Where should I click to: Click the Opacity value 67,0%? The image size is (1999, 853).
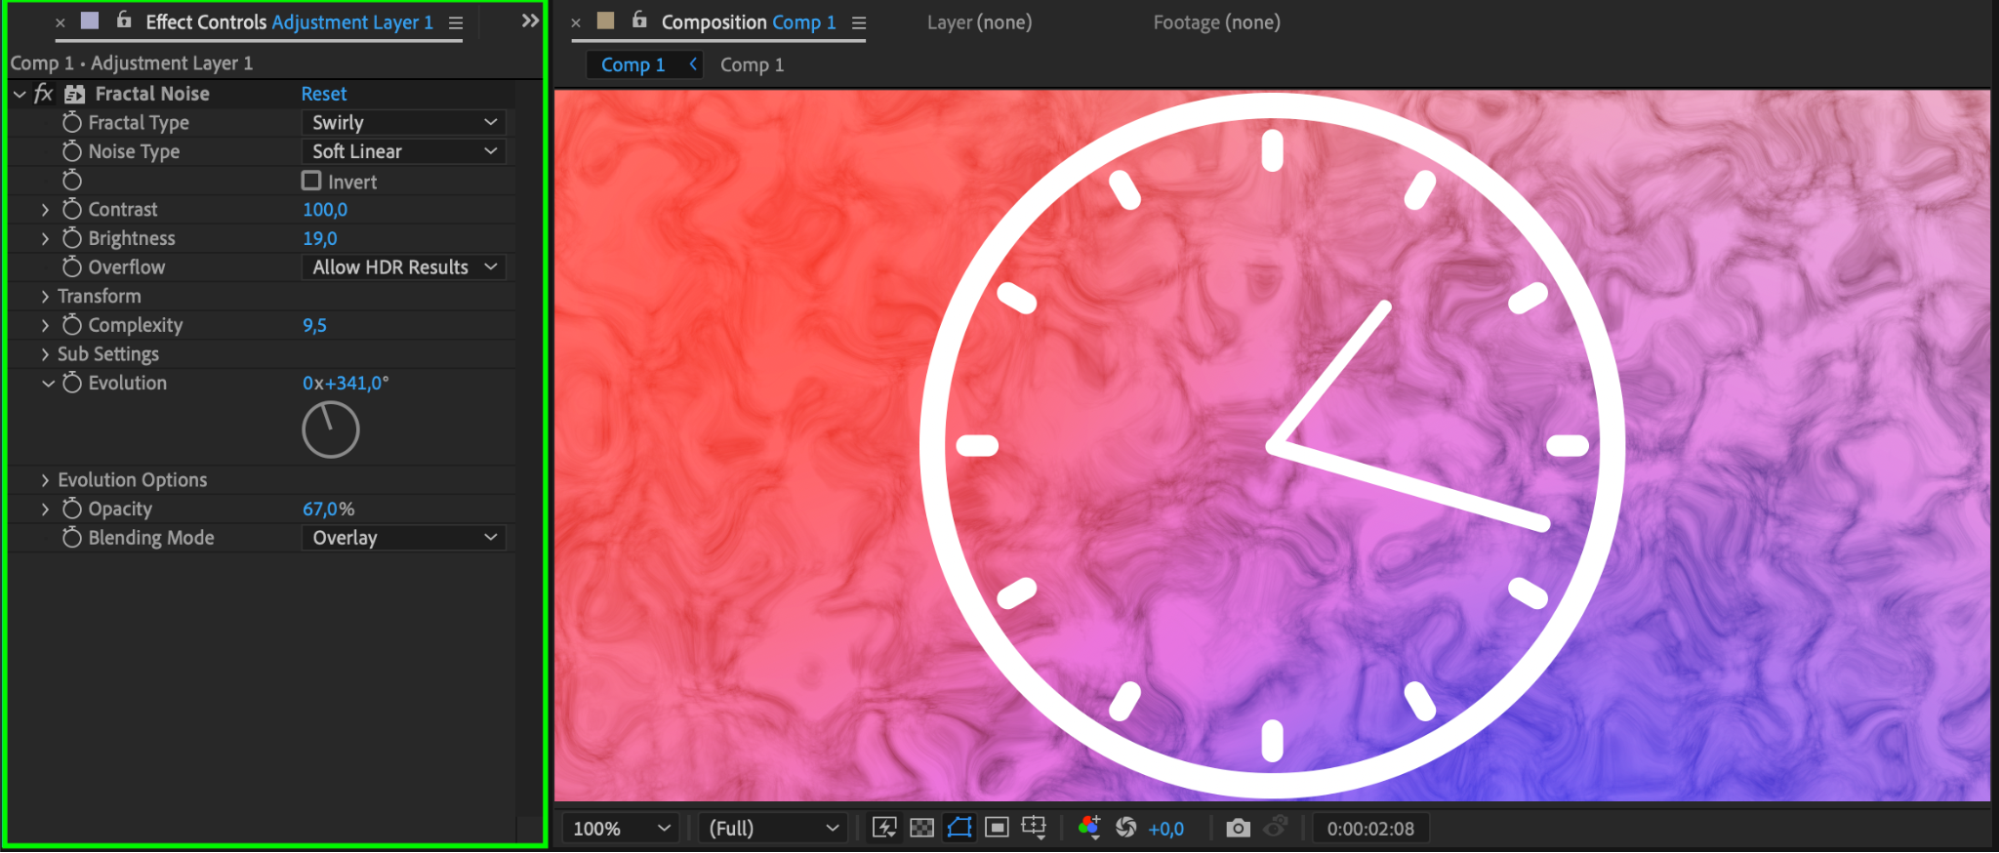click(328, 510)
